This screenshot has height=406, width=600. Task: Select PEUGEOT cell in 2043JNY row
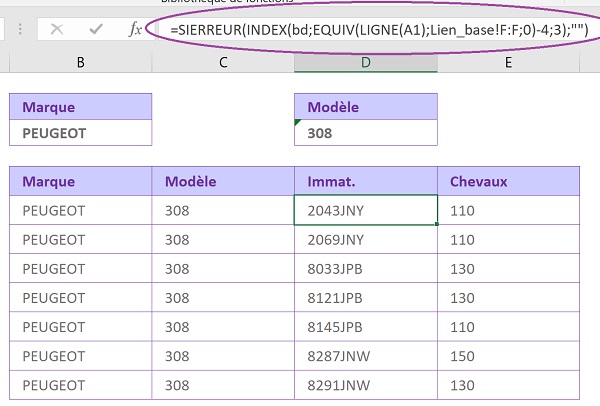pos(80,210)
